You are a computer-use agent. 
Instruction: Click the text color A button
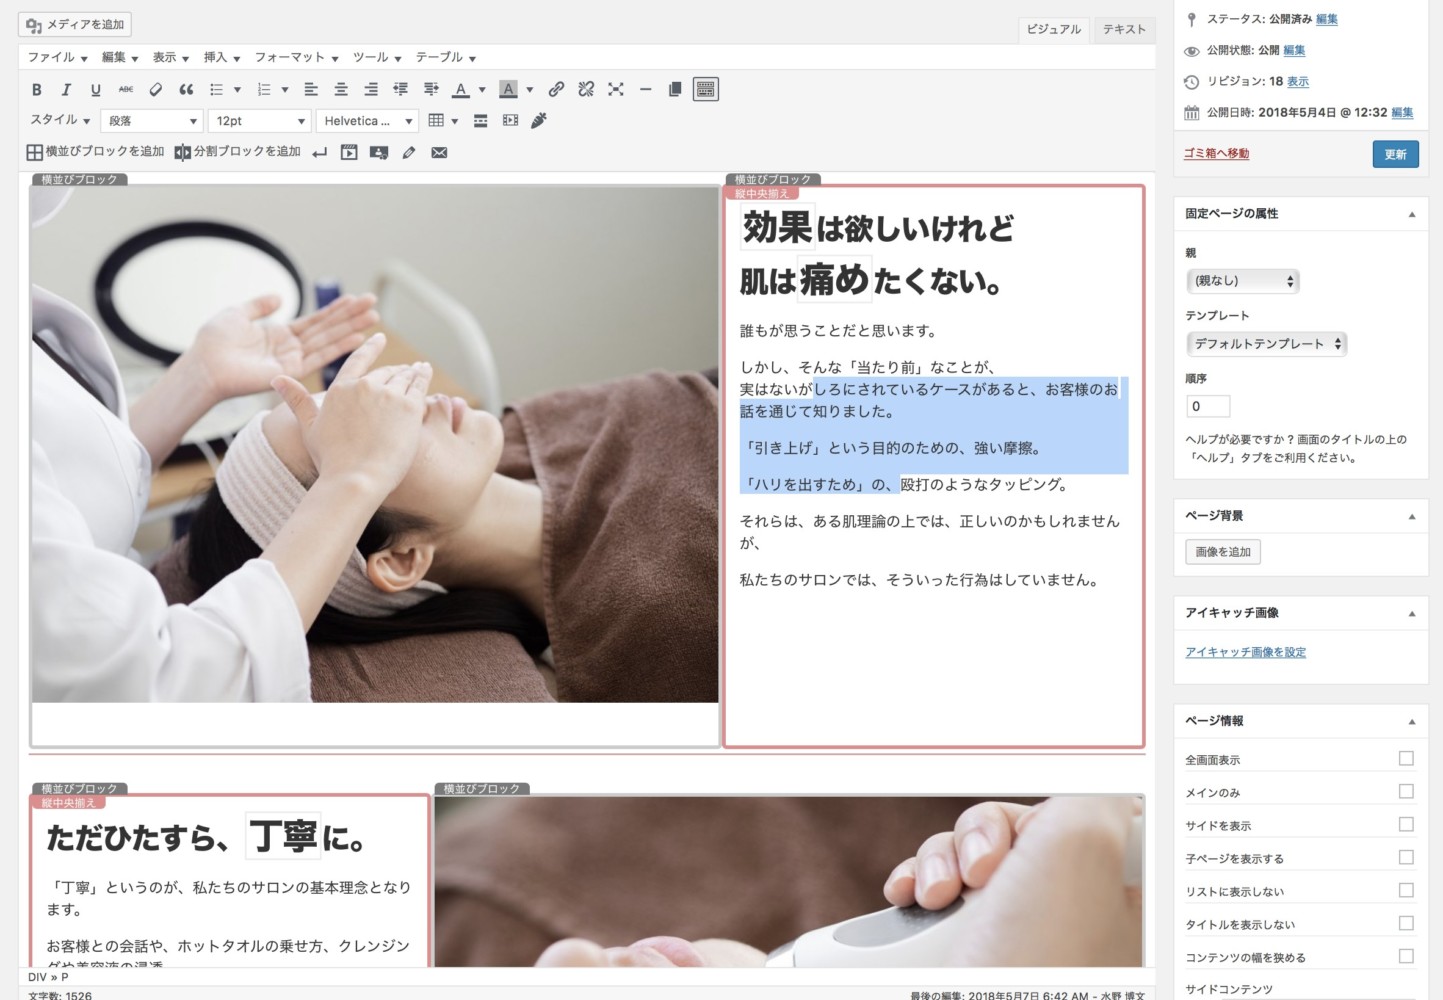pyautogui.click(x=460, y=90)
